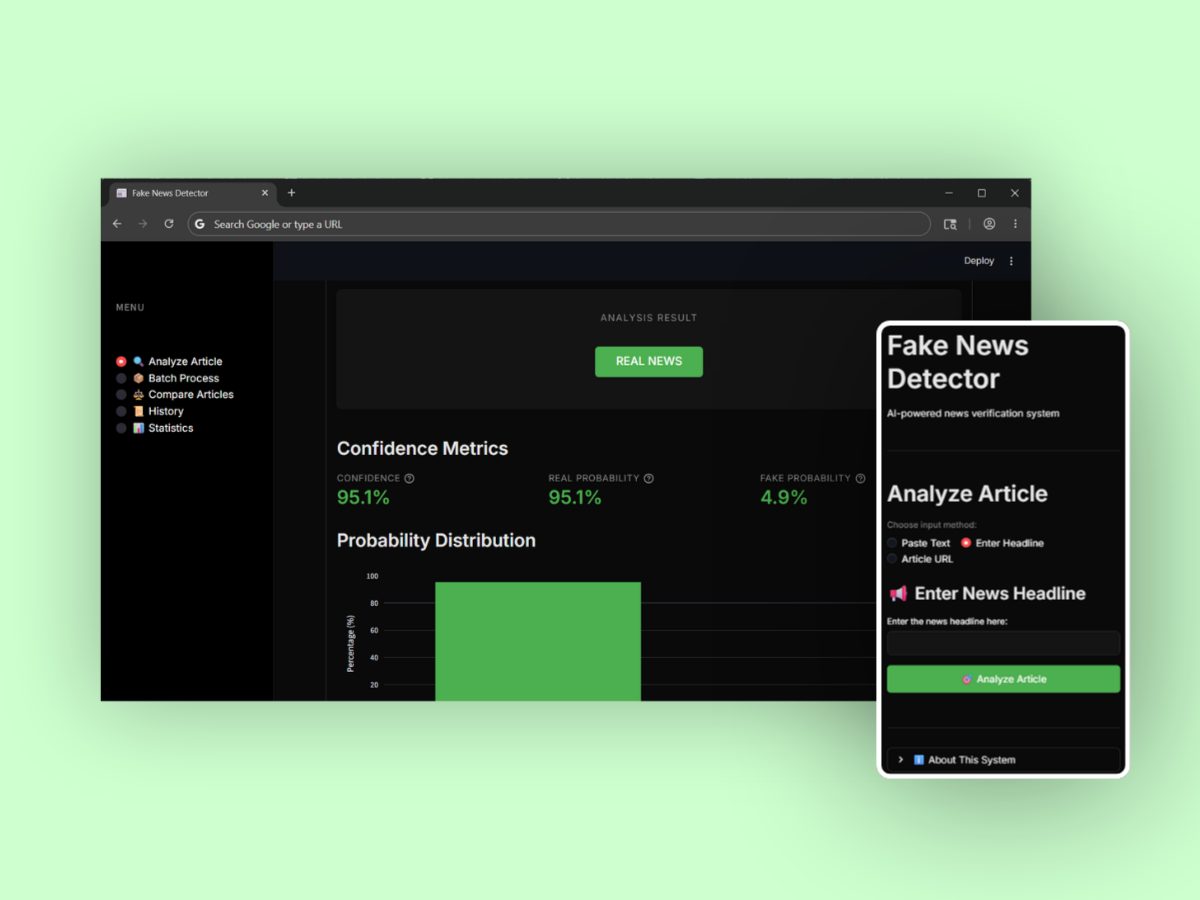Image resolution: width=1200 pixels, height=900 pixels.
Task: Click the Probability Distribution heading
Action: tap(436, 541)
